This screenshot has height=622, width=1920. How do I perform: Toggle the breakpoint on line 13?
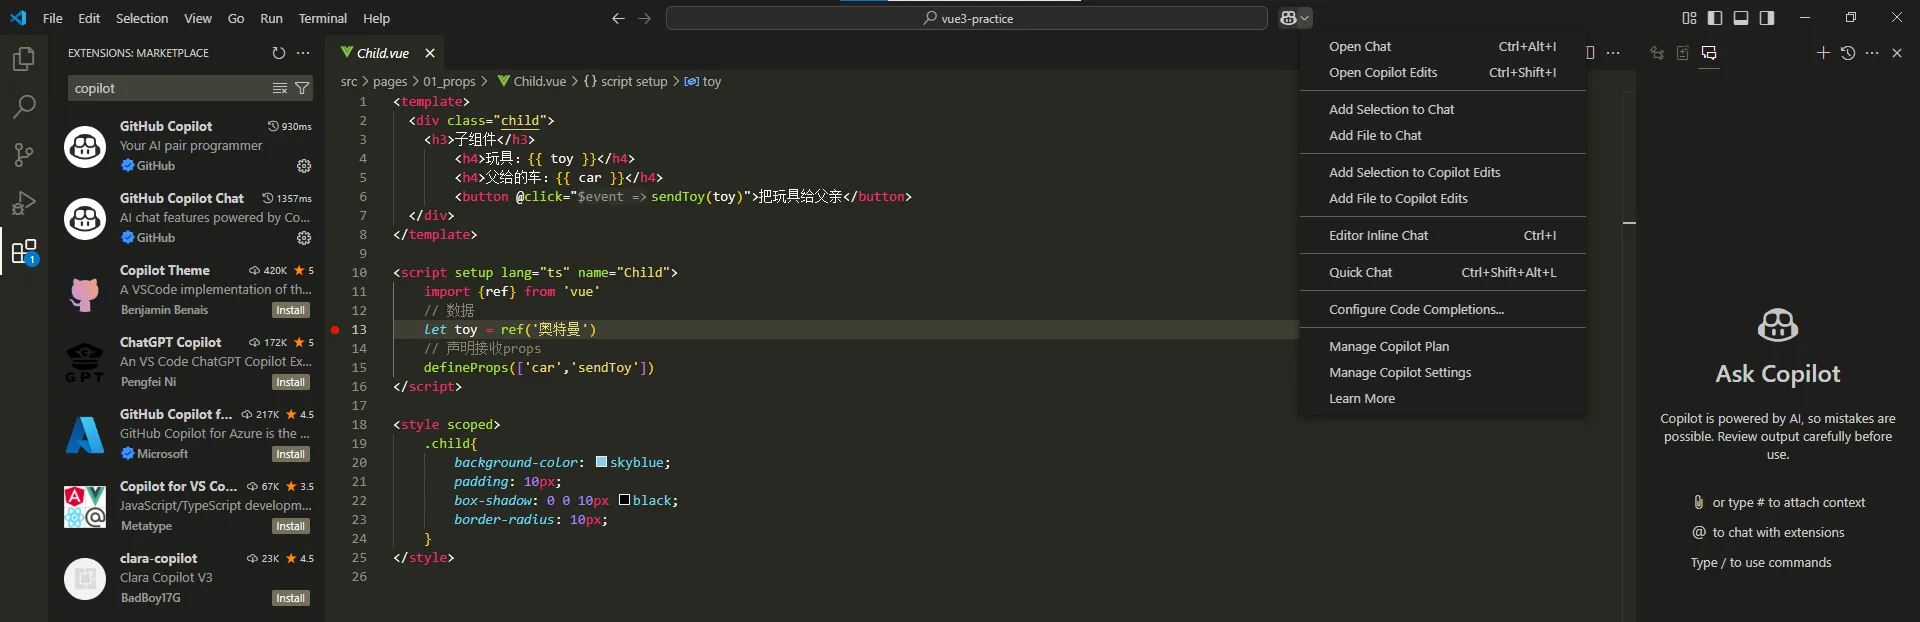click(x=335, y=329)
